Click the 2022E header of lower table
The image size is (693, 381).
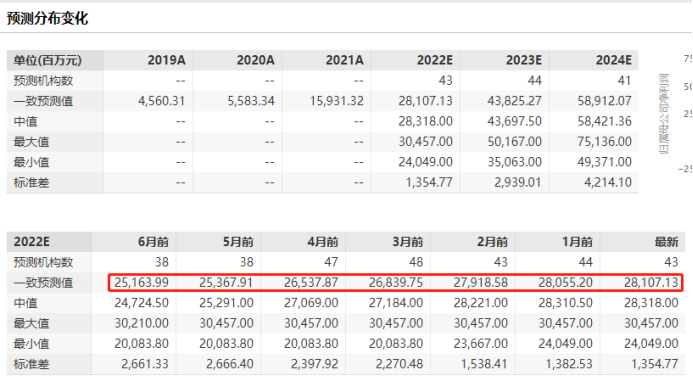coord(31,242)
